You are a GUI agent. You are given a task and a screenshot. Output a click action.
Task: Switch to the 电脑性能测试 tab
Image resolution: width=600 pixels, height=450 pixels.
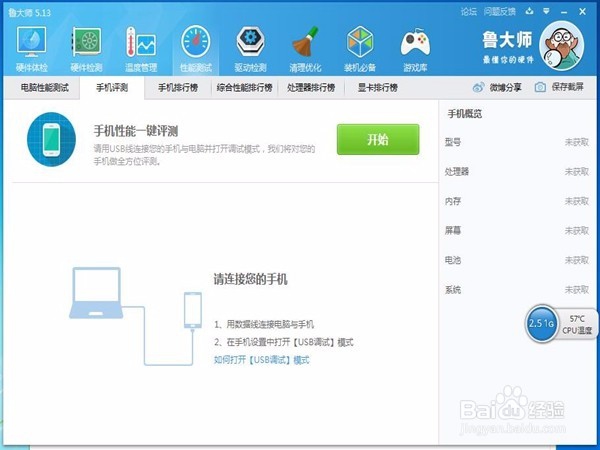pyautogui.click(x=45, y=88)
